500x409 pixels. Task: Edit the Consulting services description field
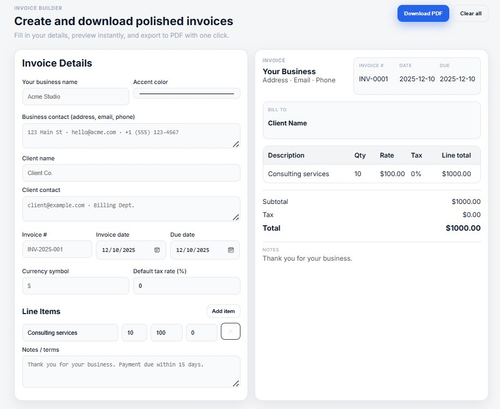pyautogui.click(x=70, y=333)
